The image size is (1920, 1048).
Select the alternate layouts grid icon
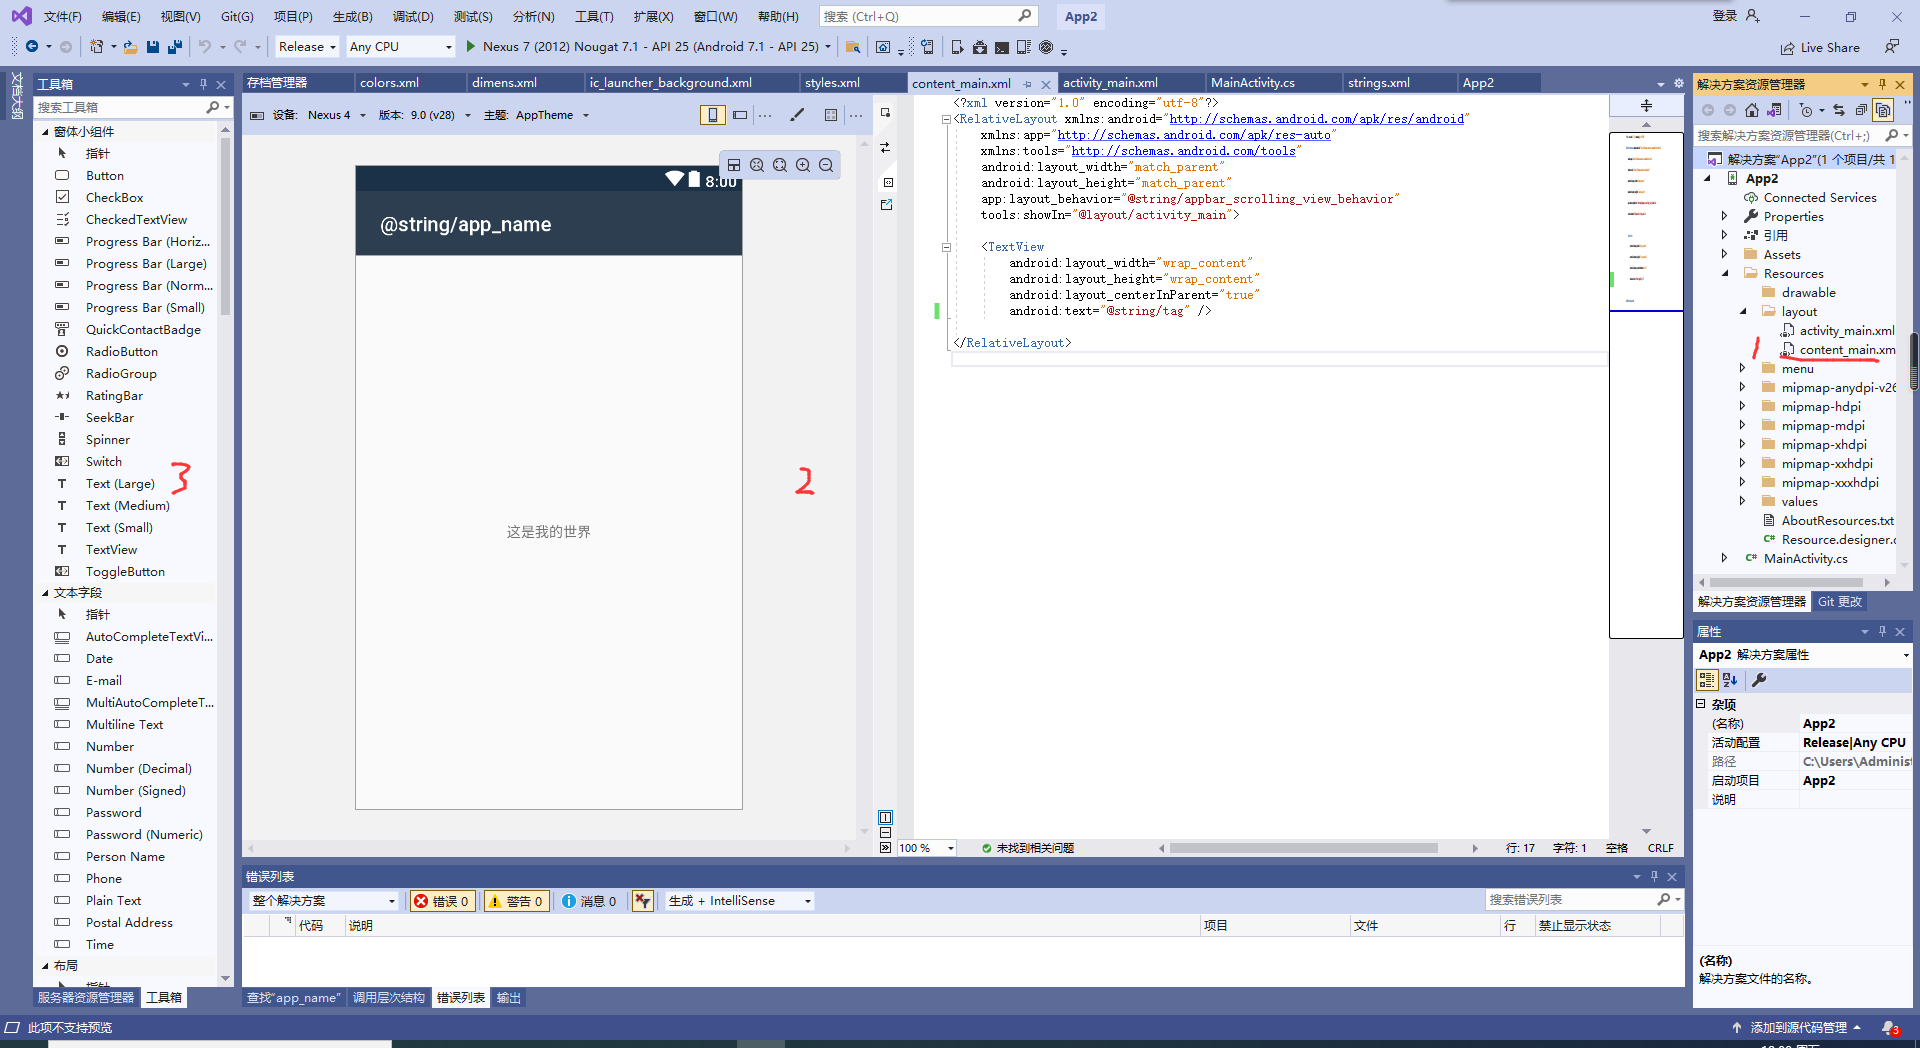click(831, 115)
